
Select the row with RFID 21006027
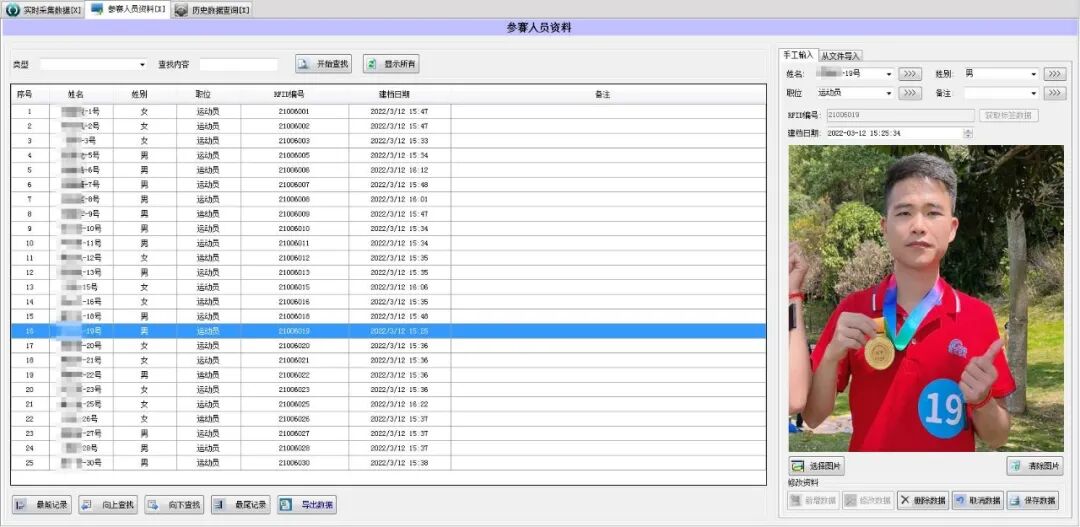pyautogui.click(x=388, y=433)
